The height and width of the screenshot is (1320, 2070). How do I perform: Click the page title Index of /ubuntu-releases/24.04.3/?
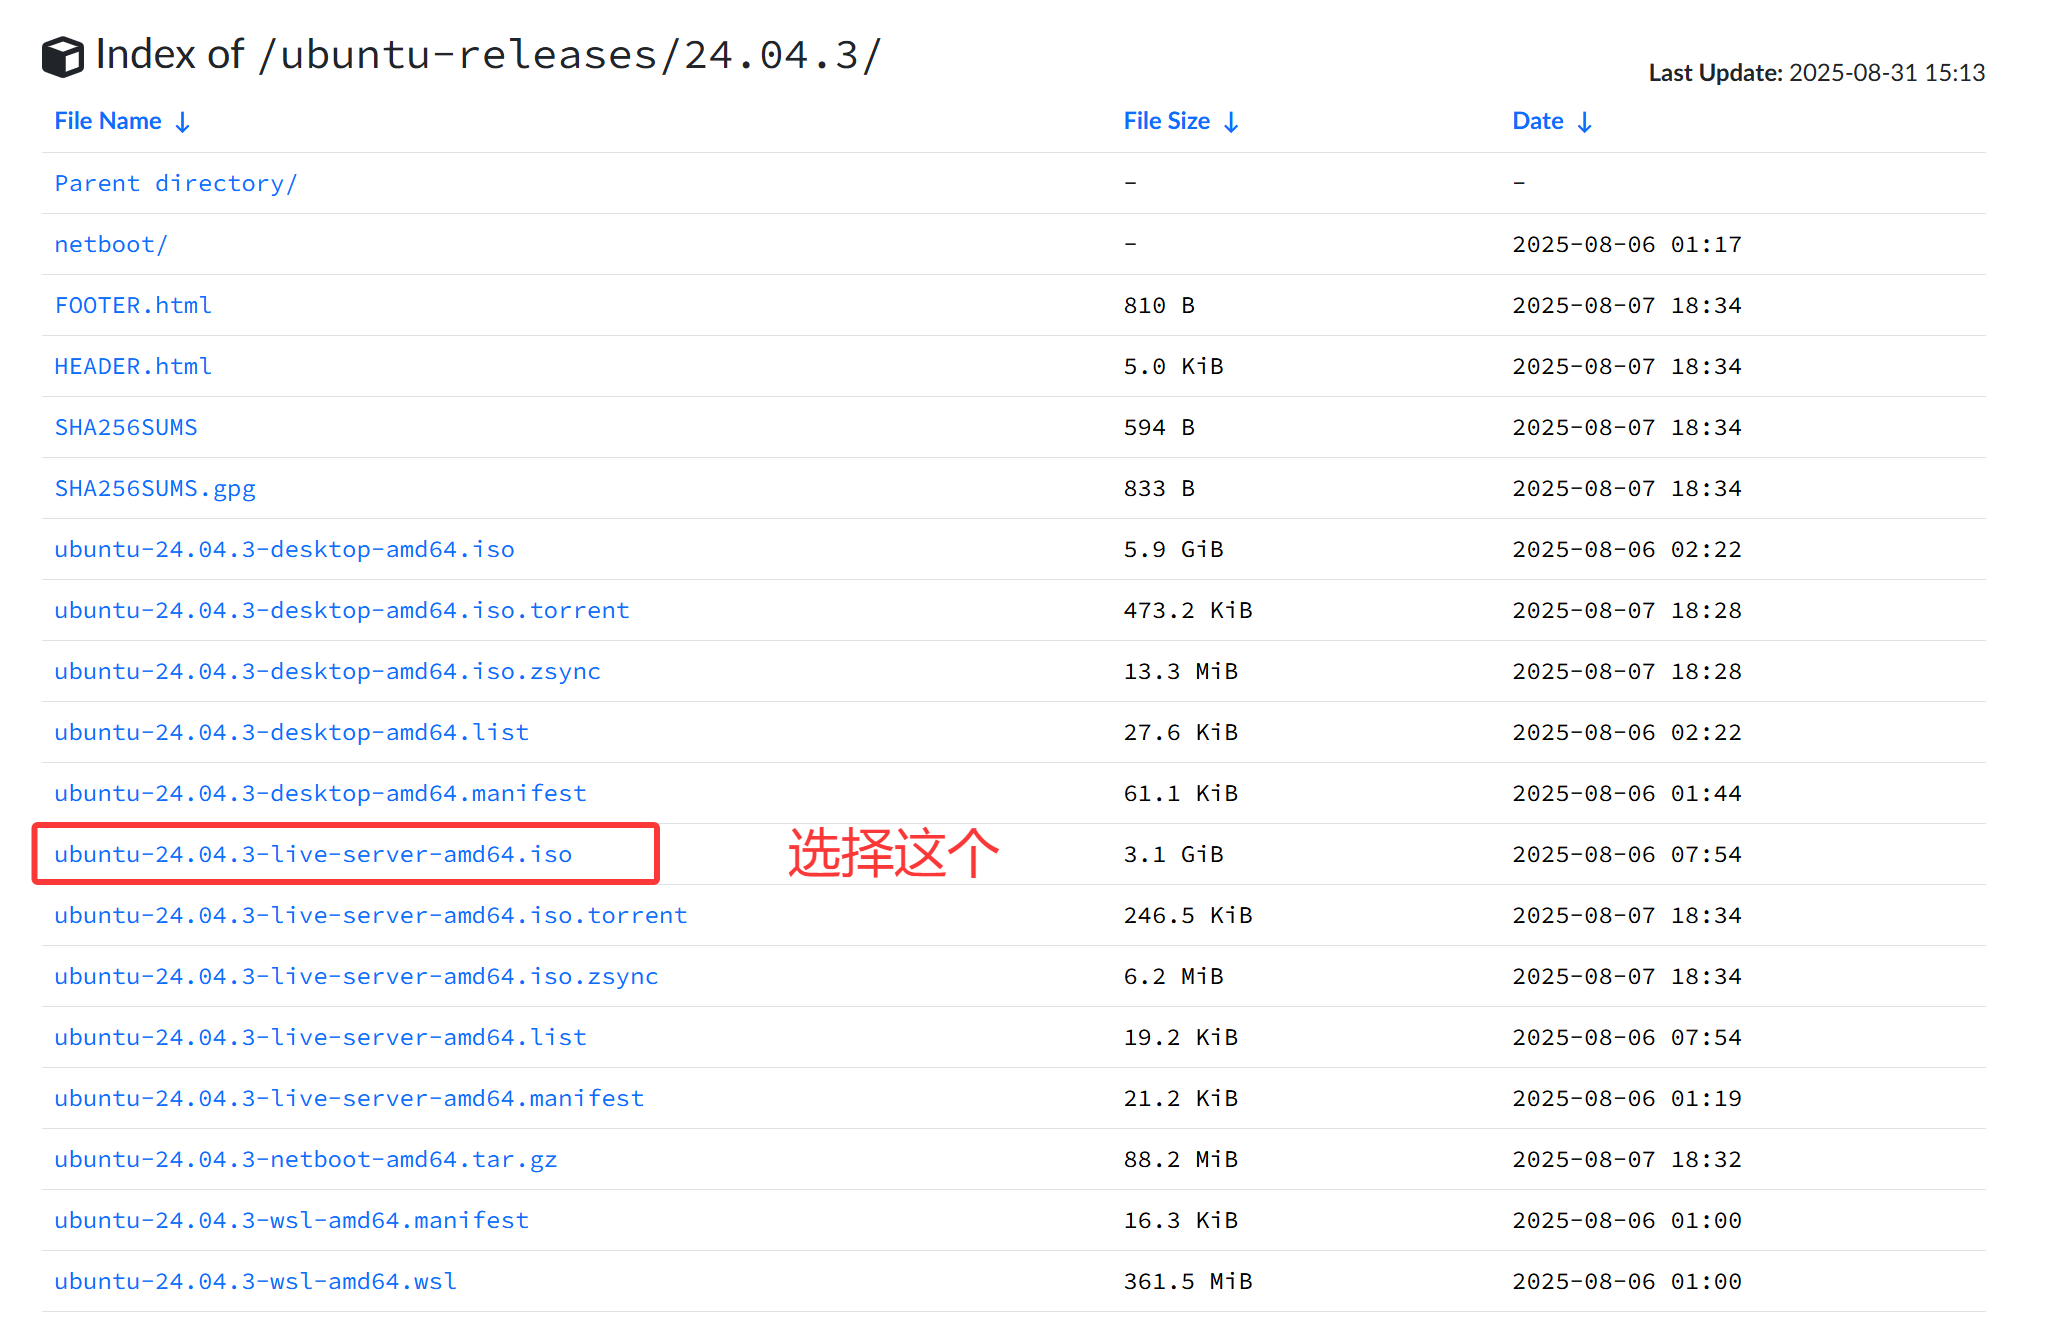488,55
